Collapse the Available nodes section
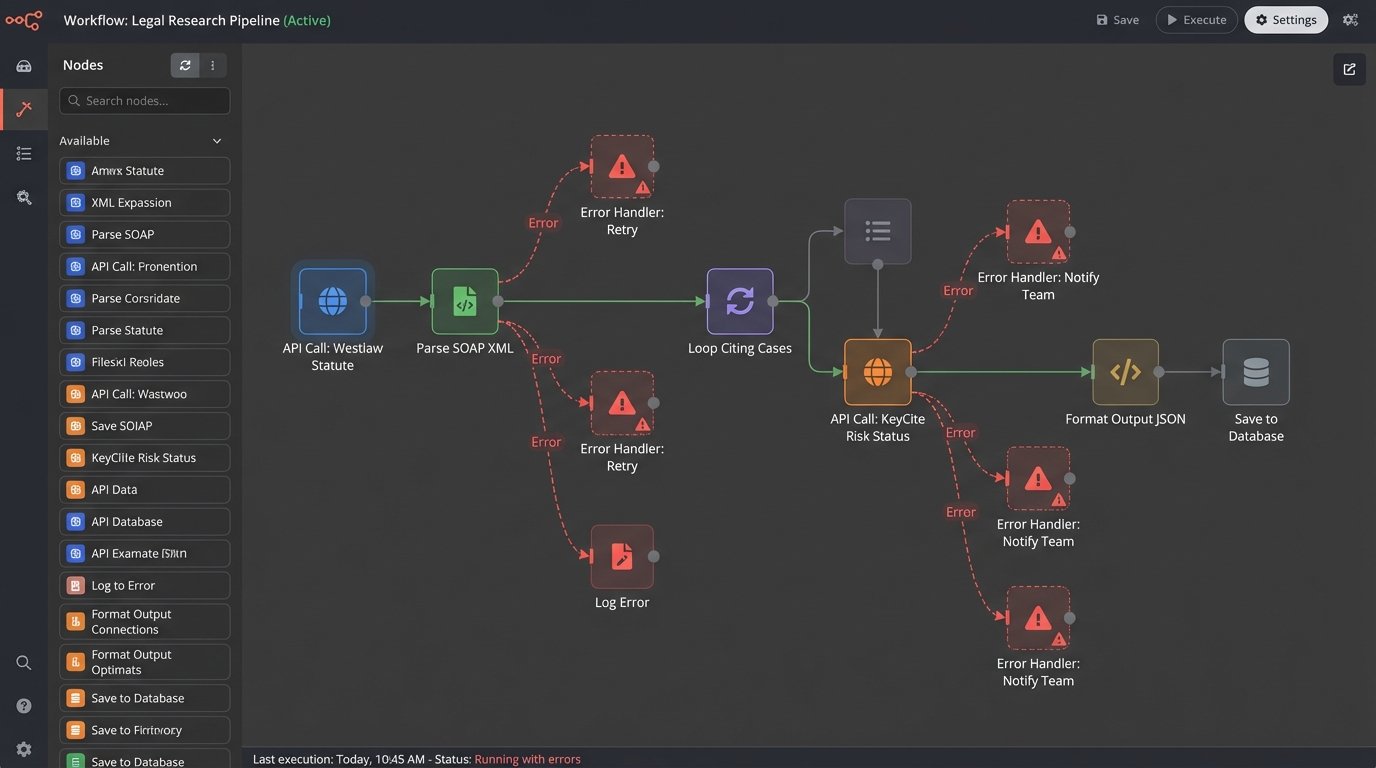 217,141
